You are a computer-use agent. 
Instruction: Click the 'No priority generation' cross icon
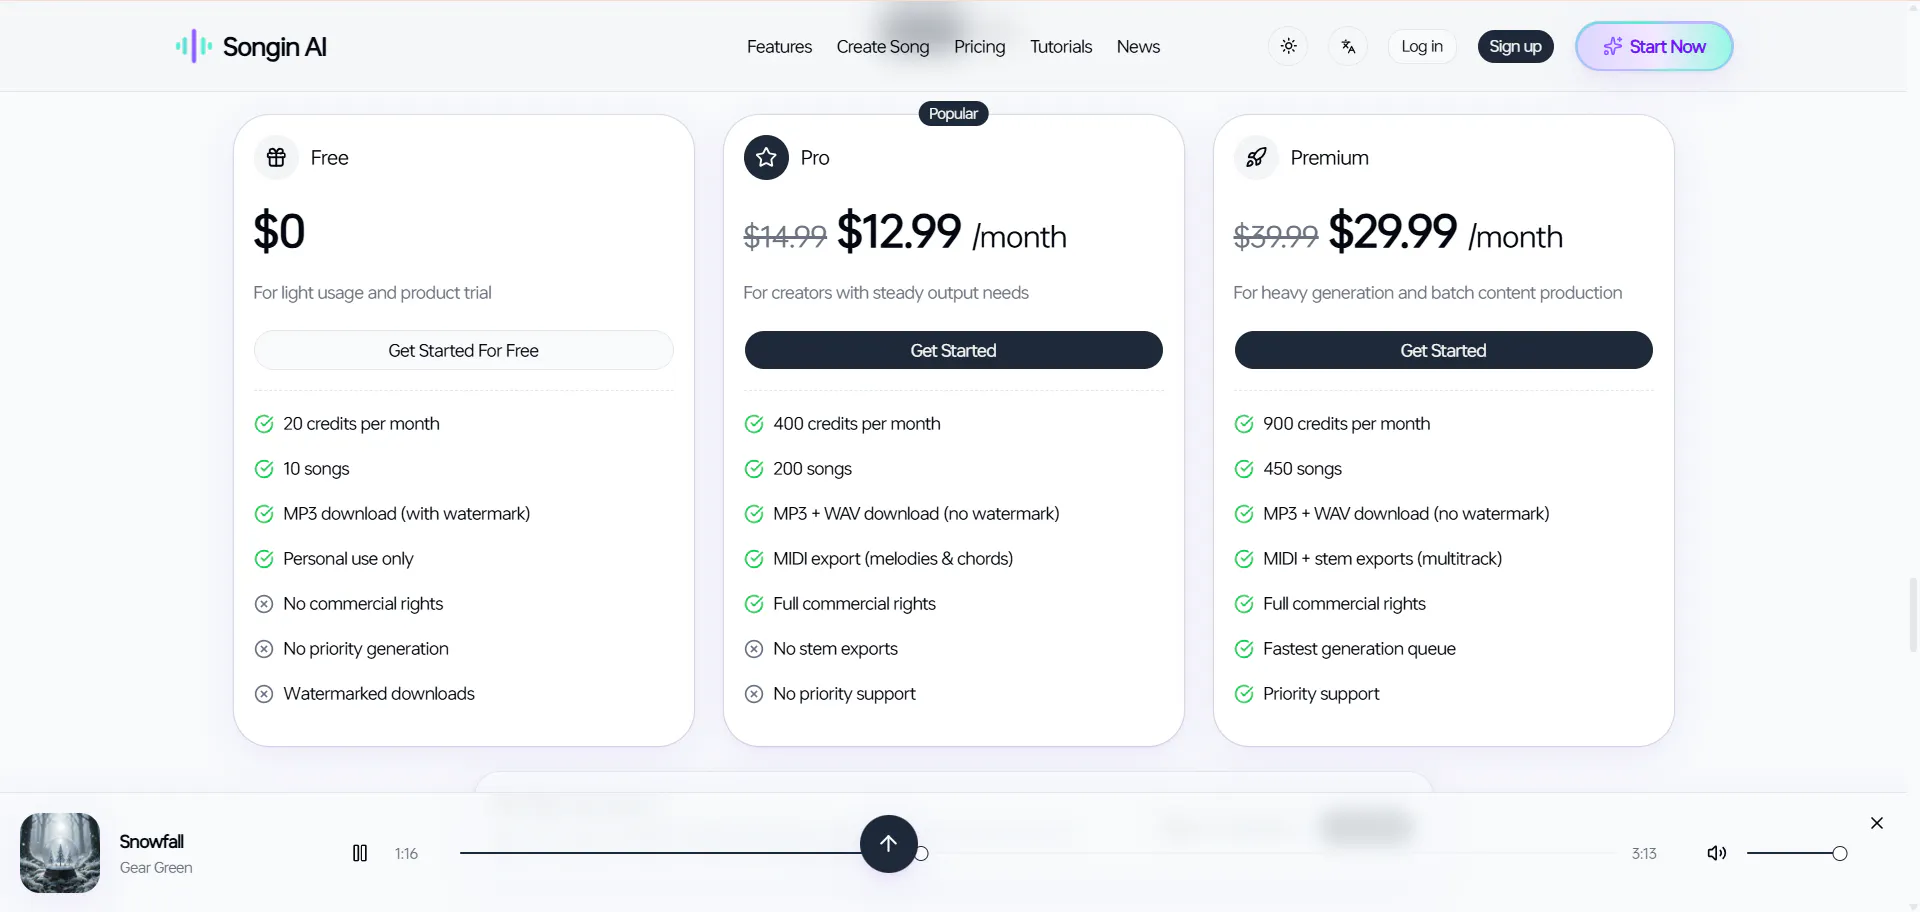[x=264, y=649]
